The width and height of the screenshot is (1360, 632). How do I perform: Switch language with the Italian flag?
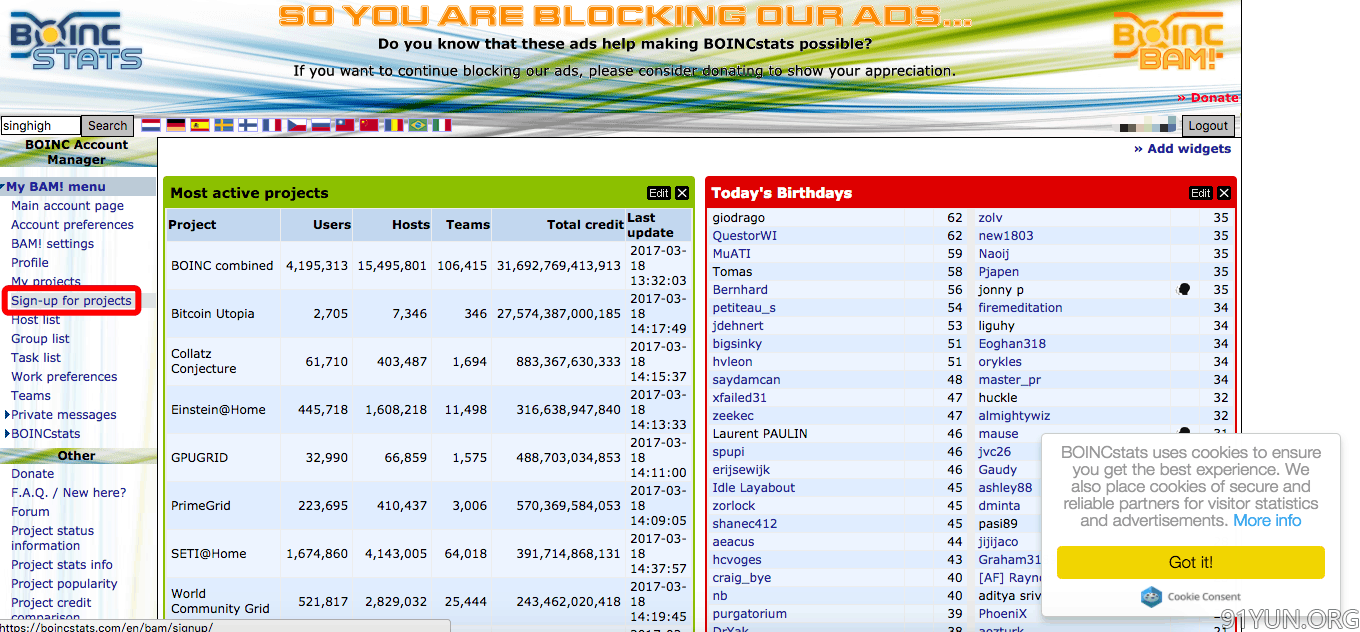(x=441, y=125)
